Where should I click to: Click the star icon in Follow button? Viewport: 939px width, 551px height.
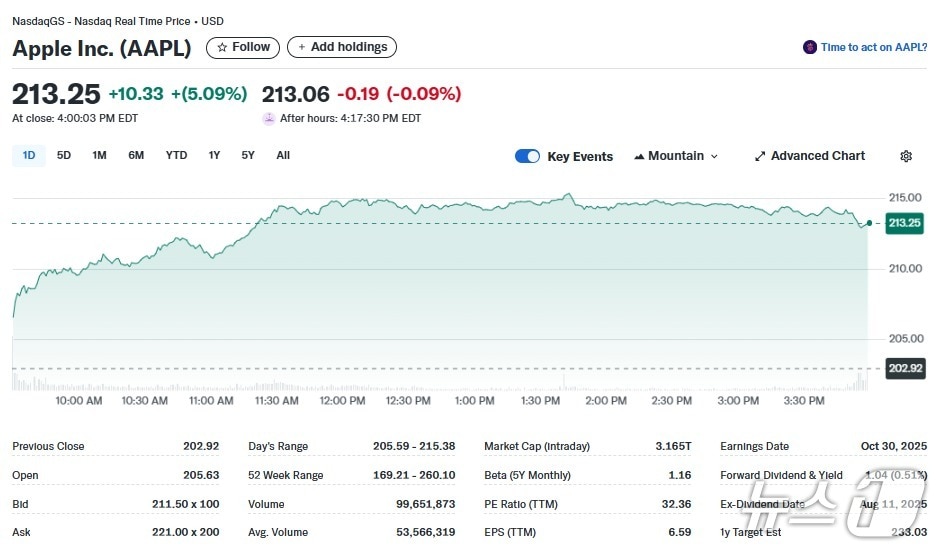[x=222, y=47]
